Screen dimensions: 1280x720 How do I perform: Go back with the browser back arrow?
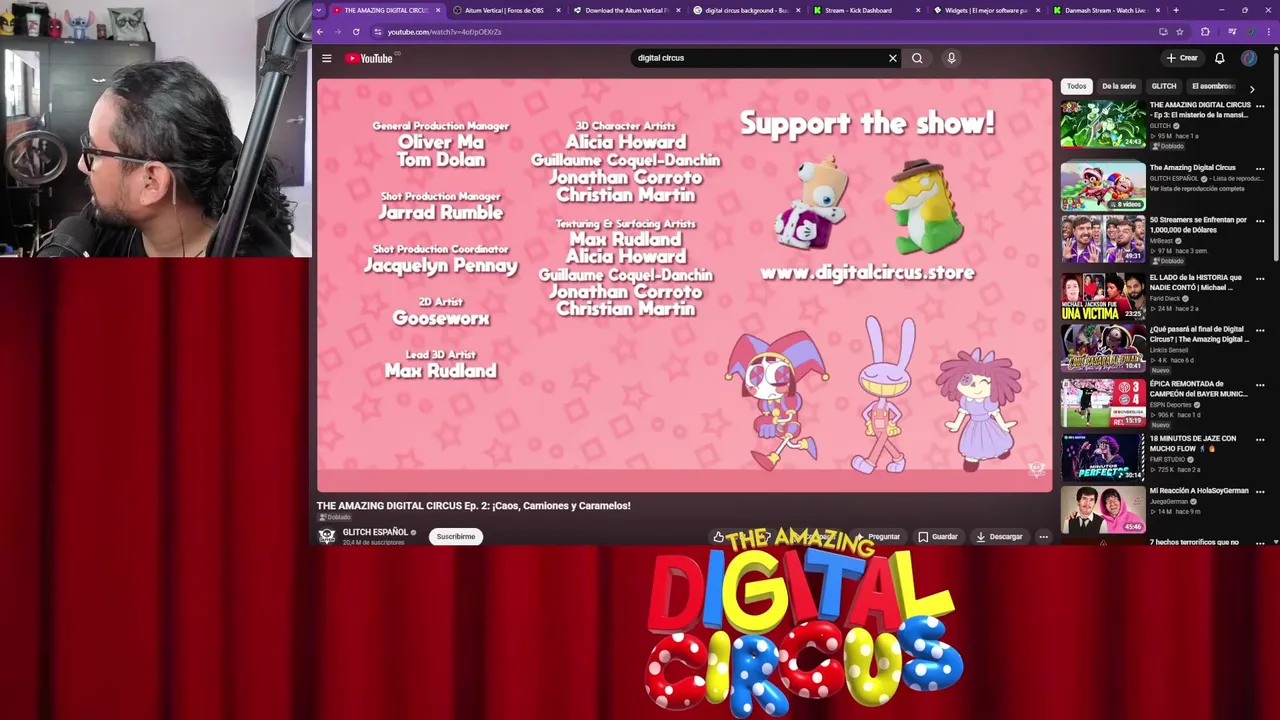(320, 32)
